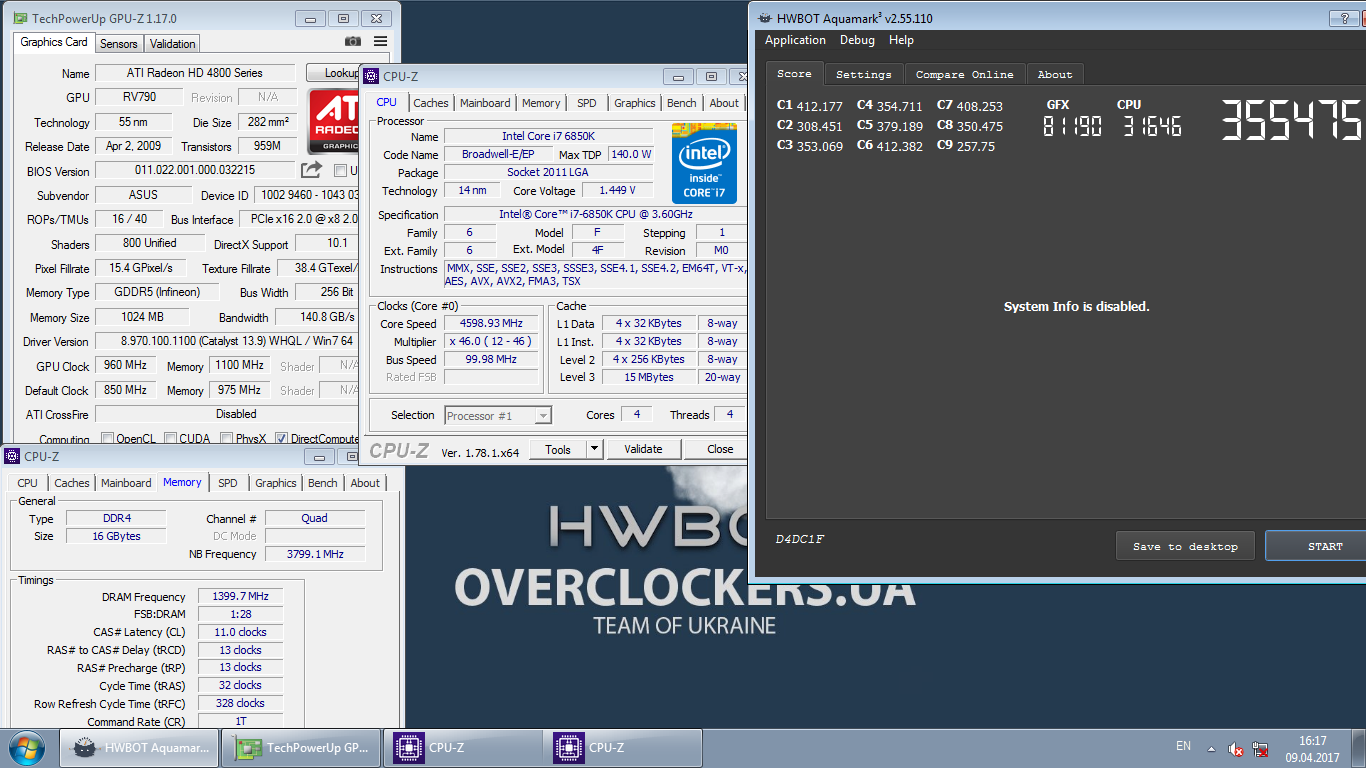Click the NB Frequency value 3799.1 MHz
Viewport: 1366px width, 768px height.
[x=315, y=554]
